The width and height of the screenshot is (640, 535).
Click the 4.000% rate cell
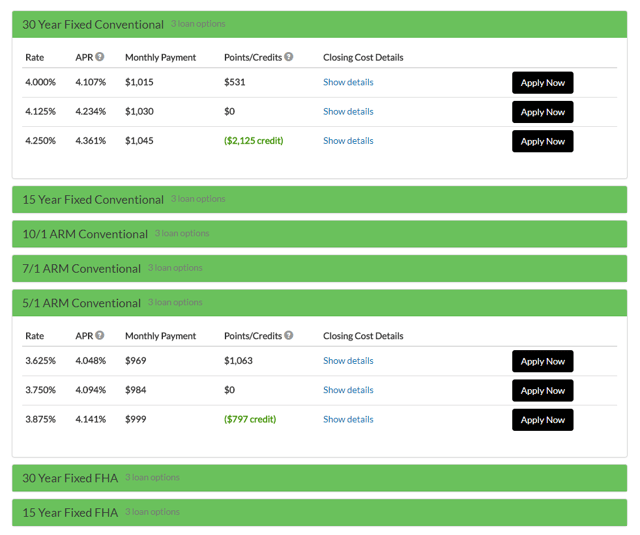[40, 82]
